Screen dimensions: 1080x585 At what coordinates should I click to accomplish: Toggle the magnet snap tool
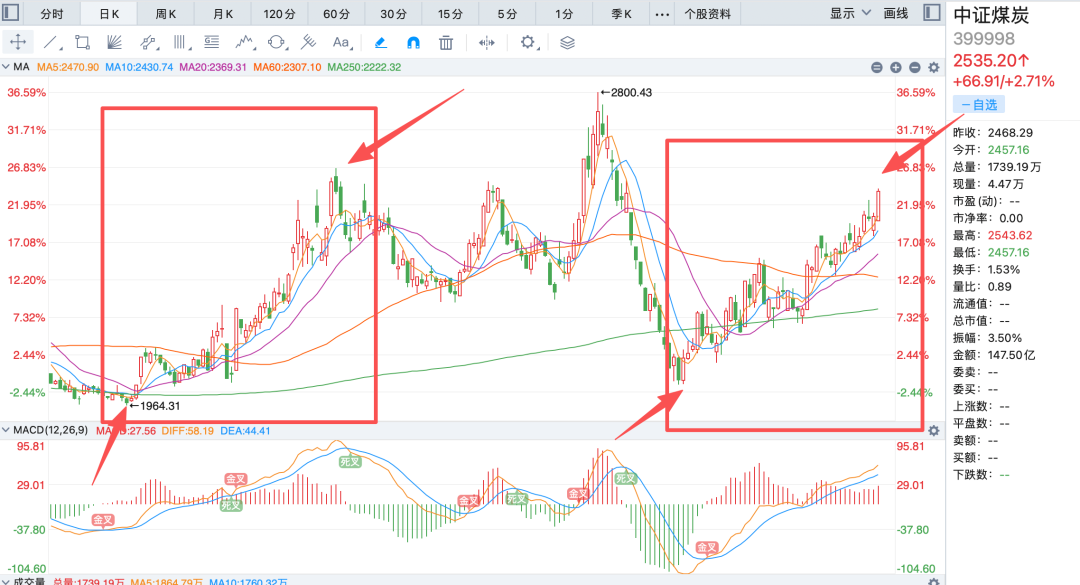(x=413, y=43)
